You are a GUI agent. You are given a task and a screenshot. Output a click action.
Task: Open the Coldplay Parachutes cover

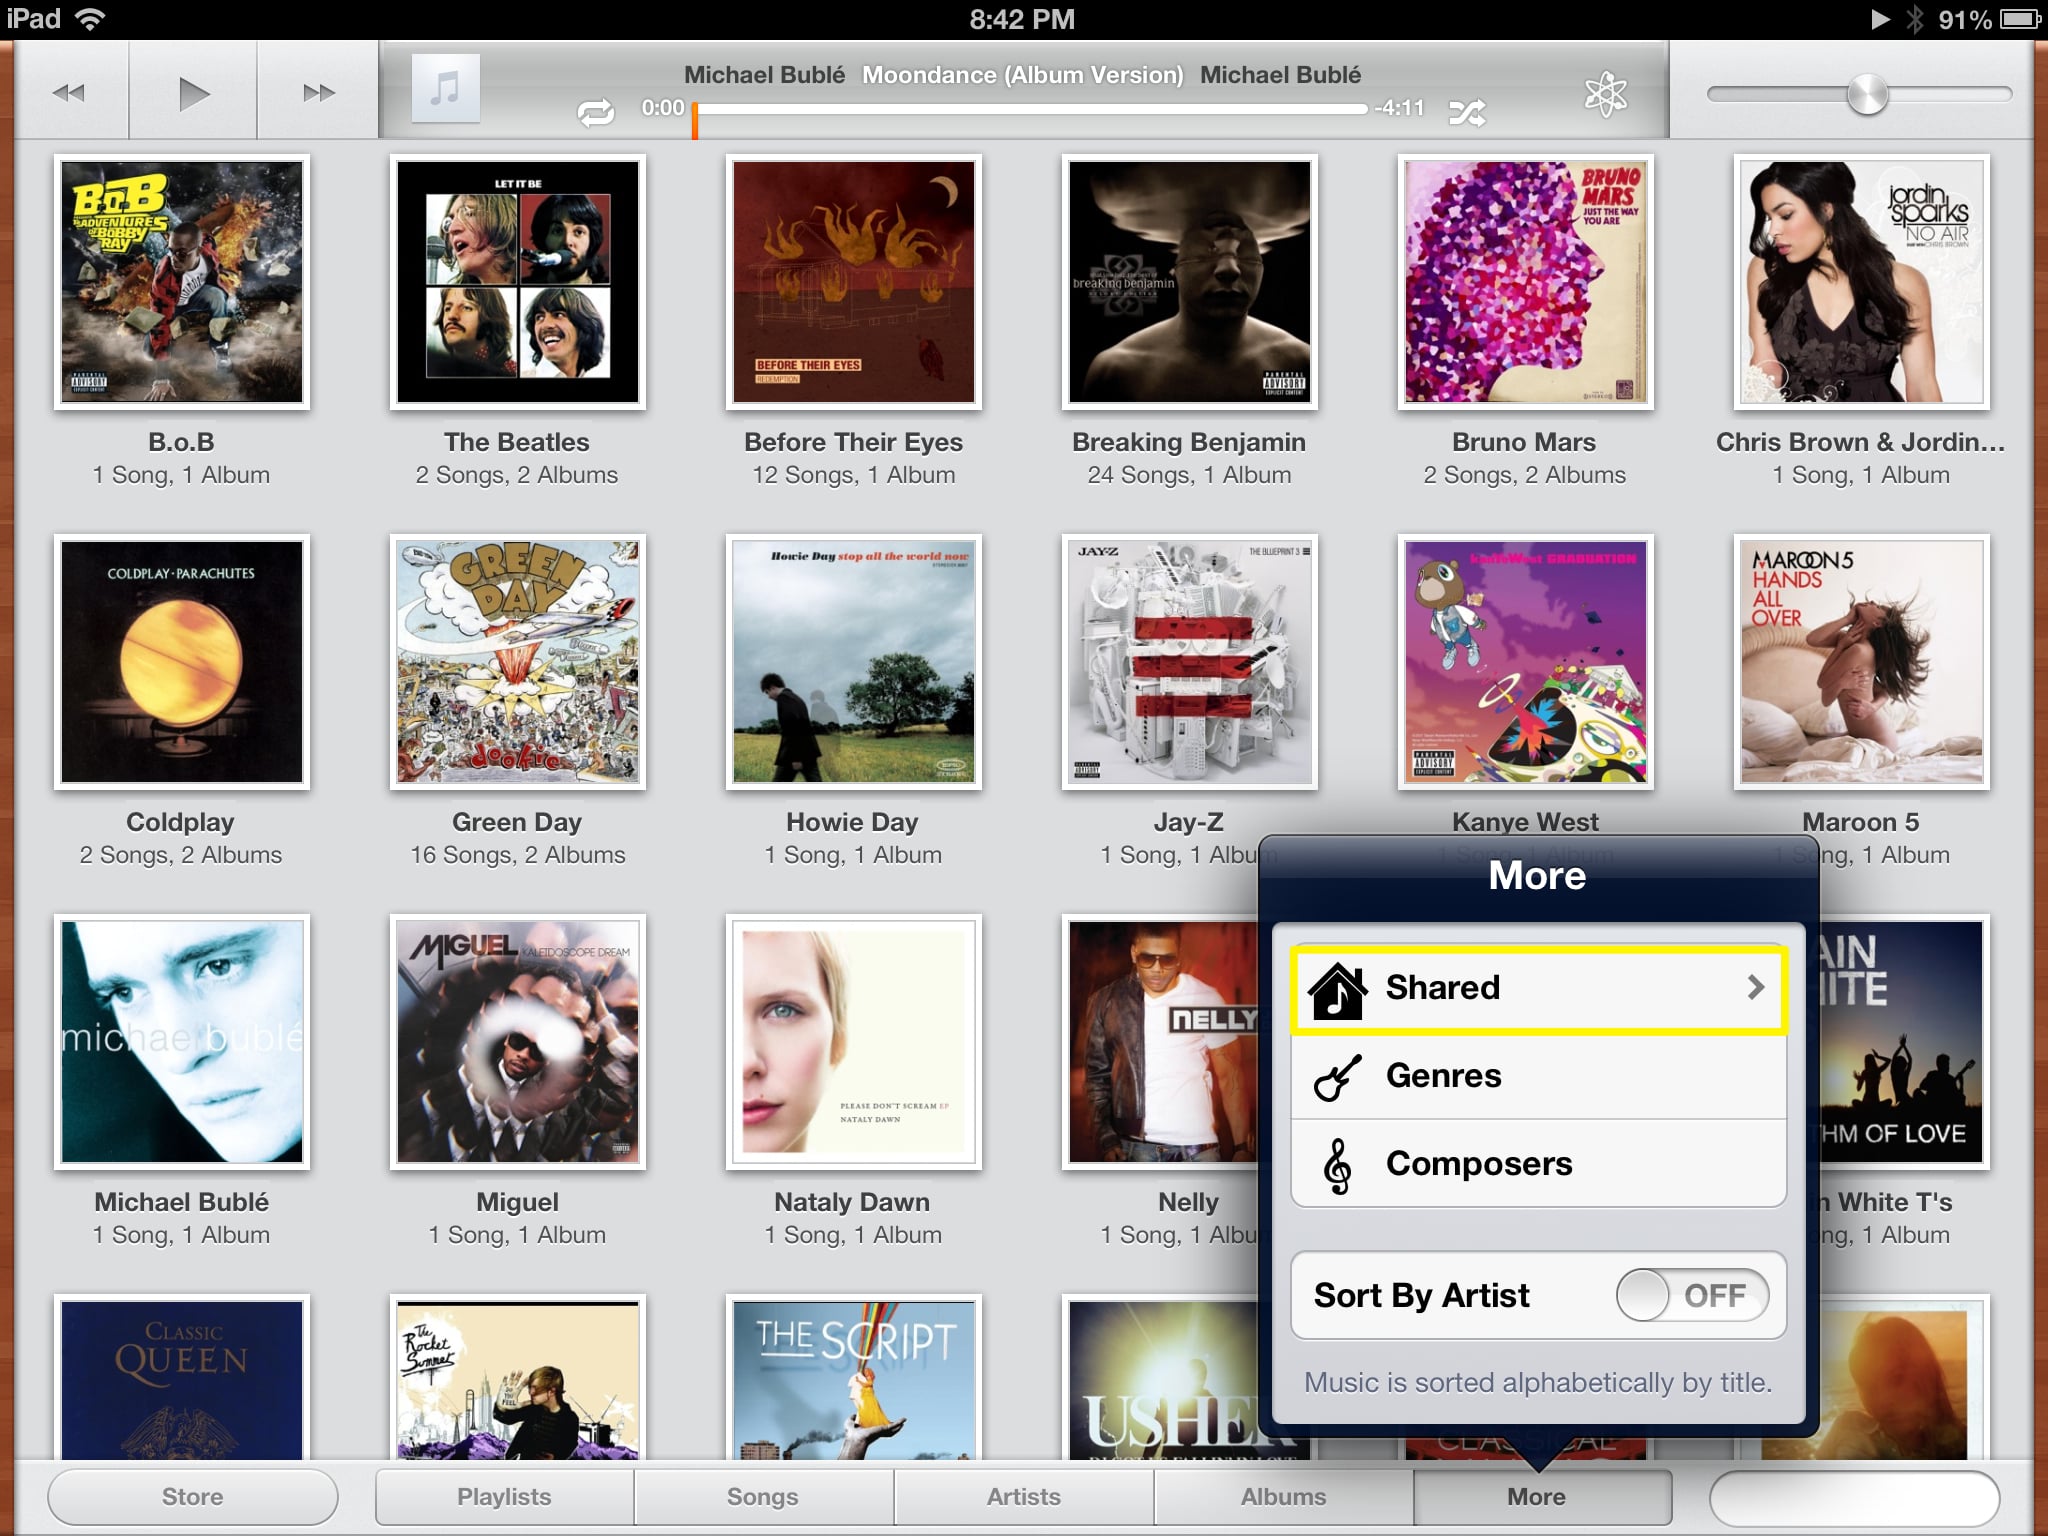click(x=182, y=662)
